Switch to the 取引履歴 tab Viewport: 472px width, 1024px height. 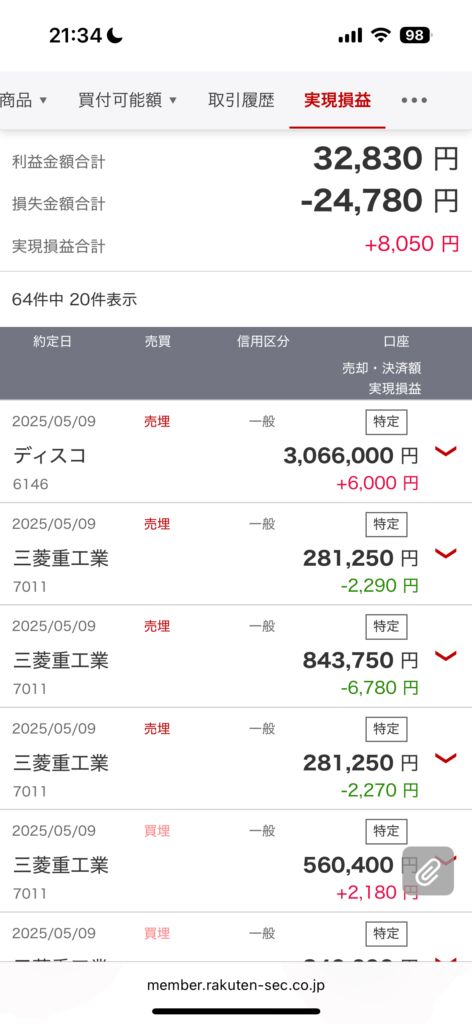241,101
